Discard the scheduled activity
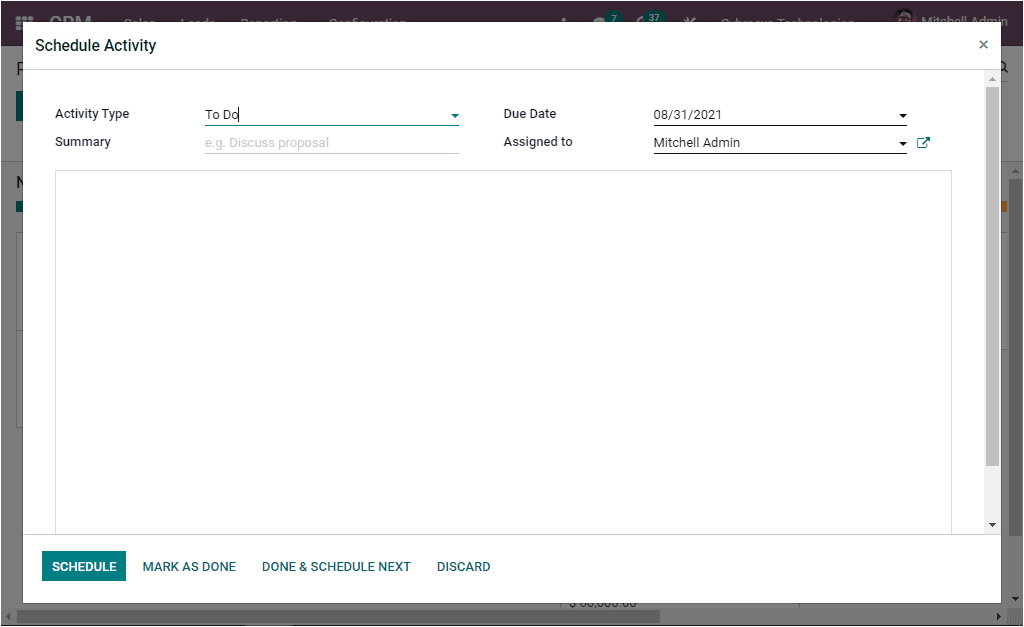The width and height of the screenshot is (1024, 627). [463, 566]
